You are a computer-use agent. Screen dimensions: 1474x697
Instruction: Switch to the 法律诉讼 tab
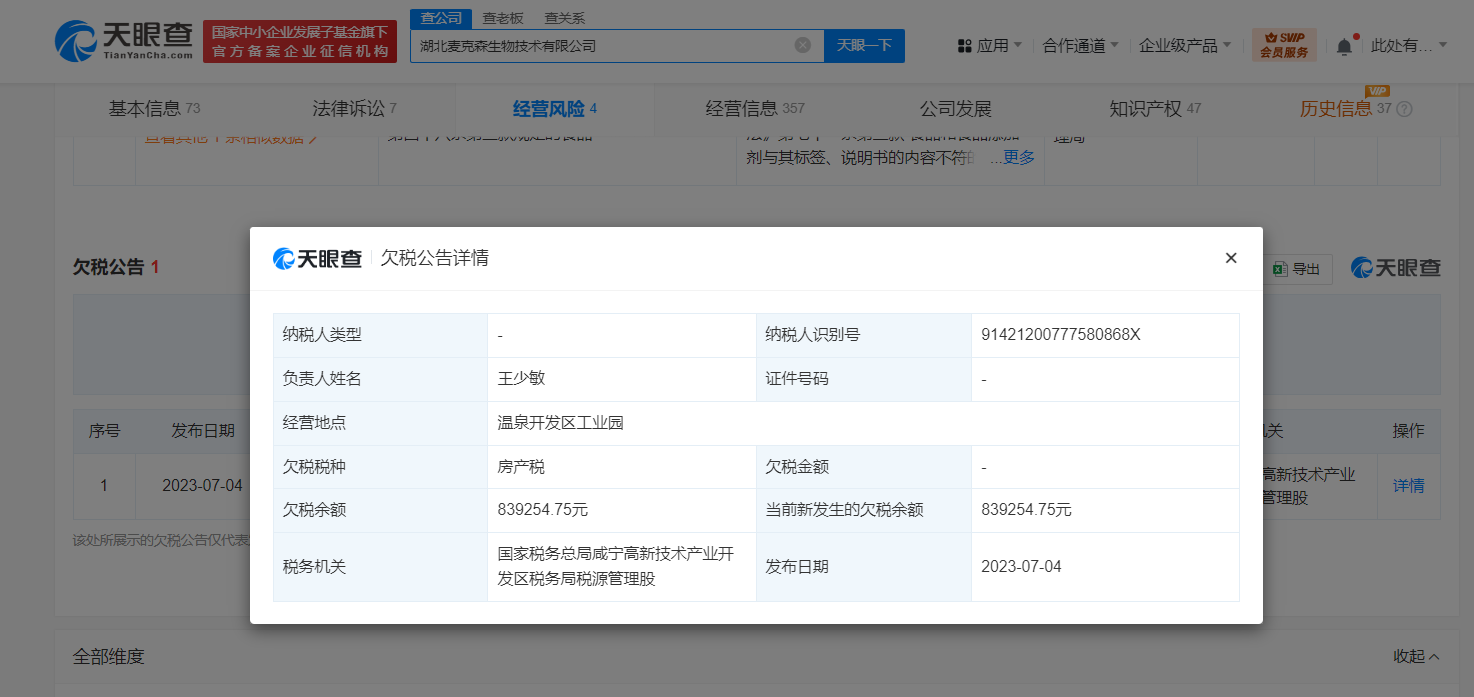coord(354,109)
